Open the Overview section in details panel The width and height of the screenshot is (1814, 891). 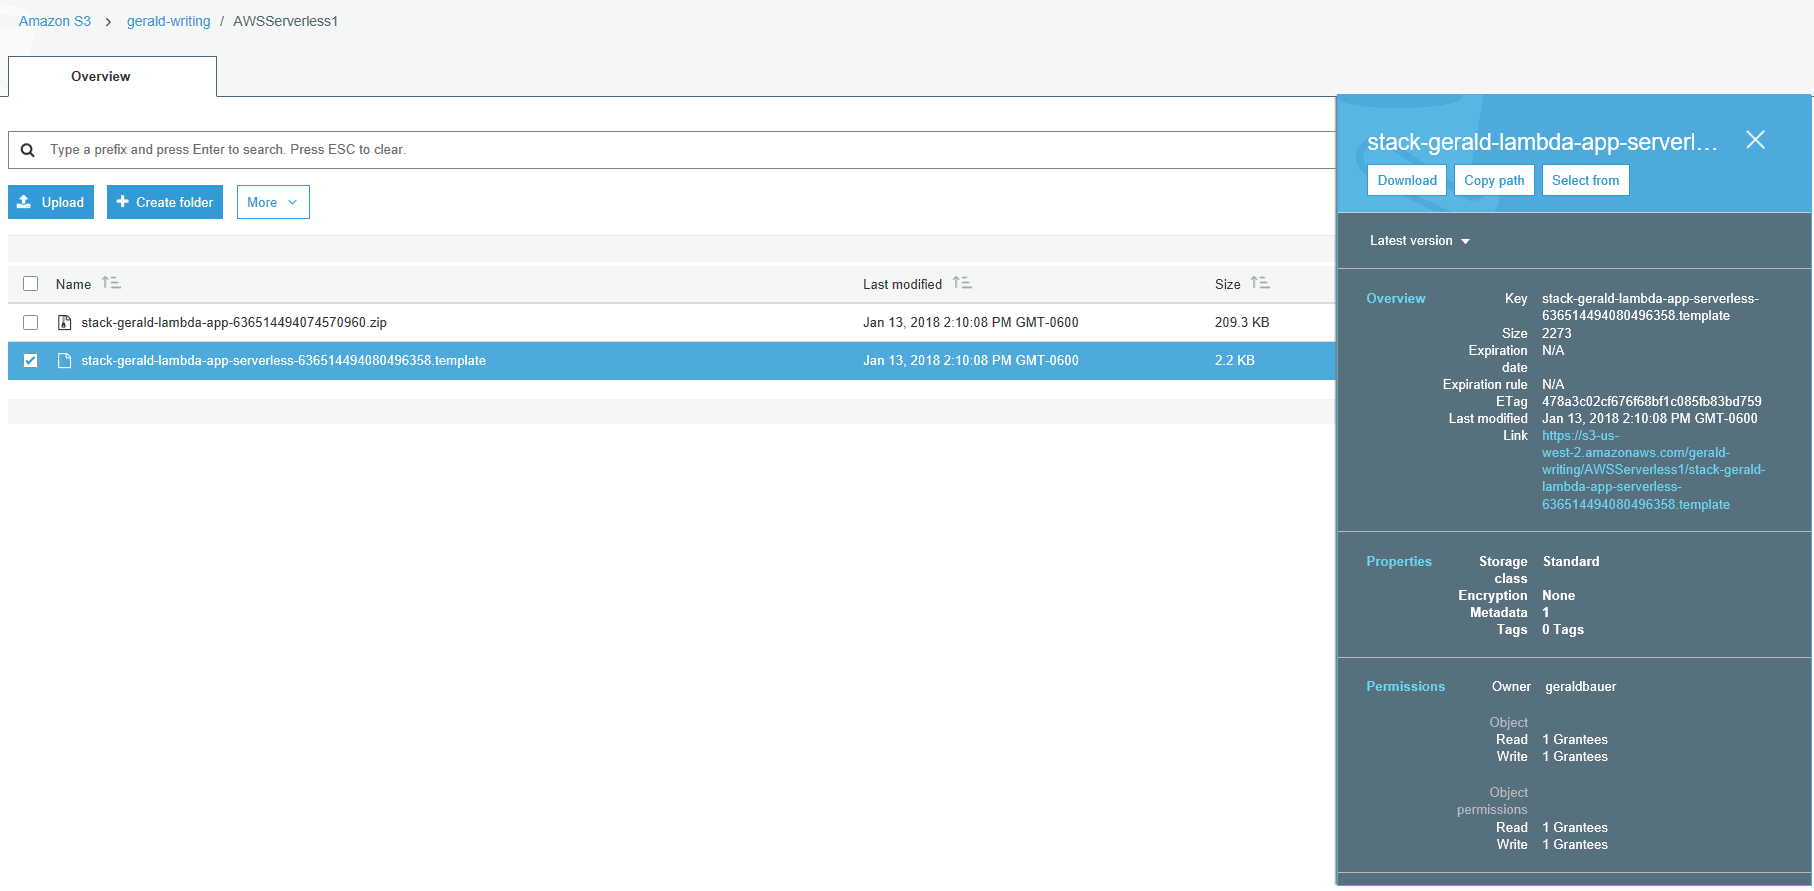(1396, 298)
